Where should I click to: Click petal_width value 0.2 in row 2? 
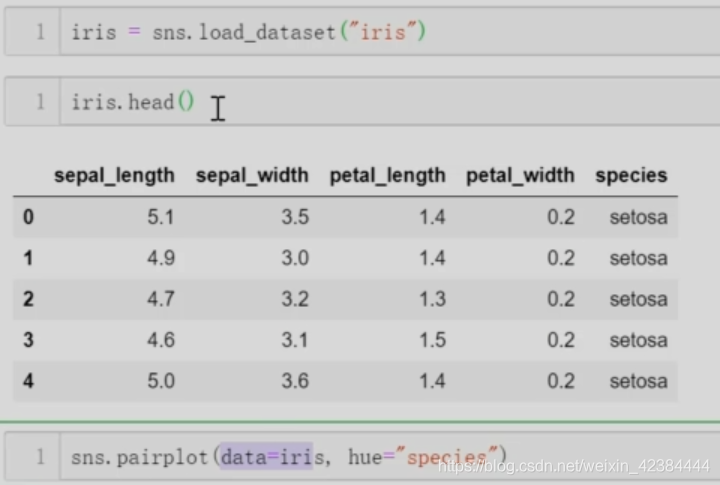[x=561, y=299]
